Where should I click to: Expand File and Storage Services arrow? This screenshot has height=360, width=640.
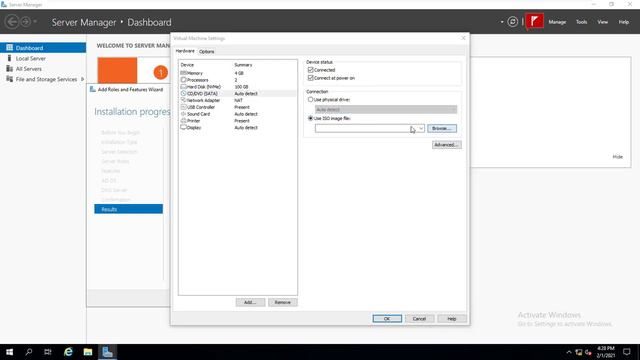coord(82,79)
